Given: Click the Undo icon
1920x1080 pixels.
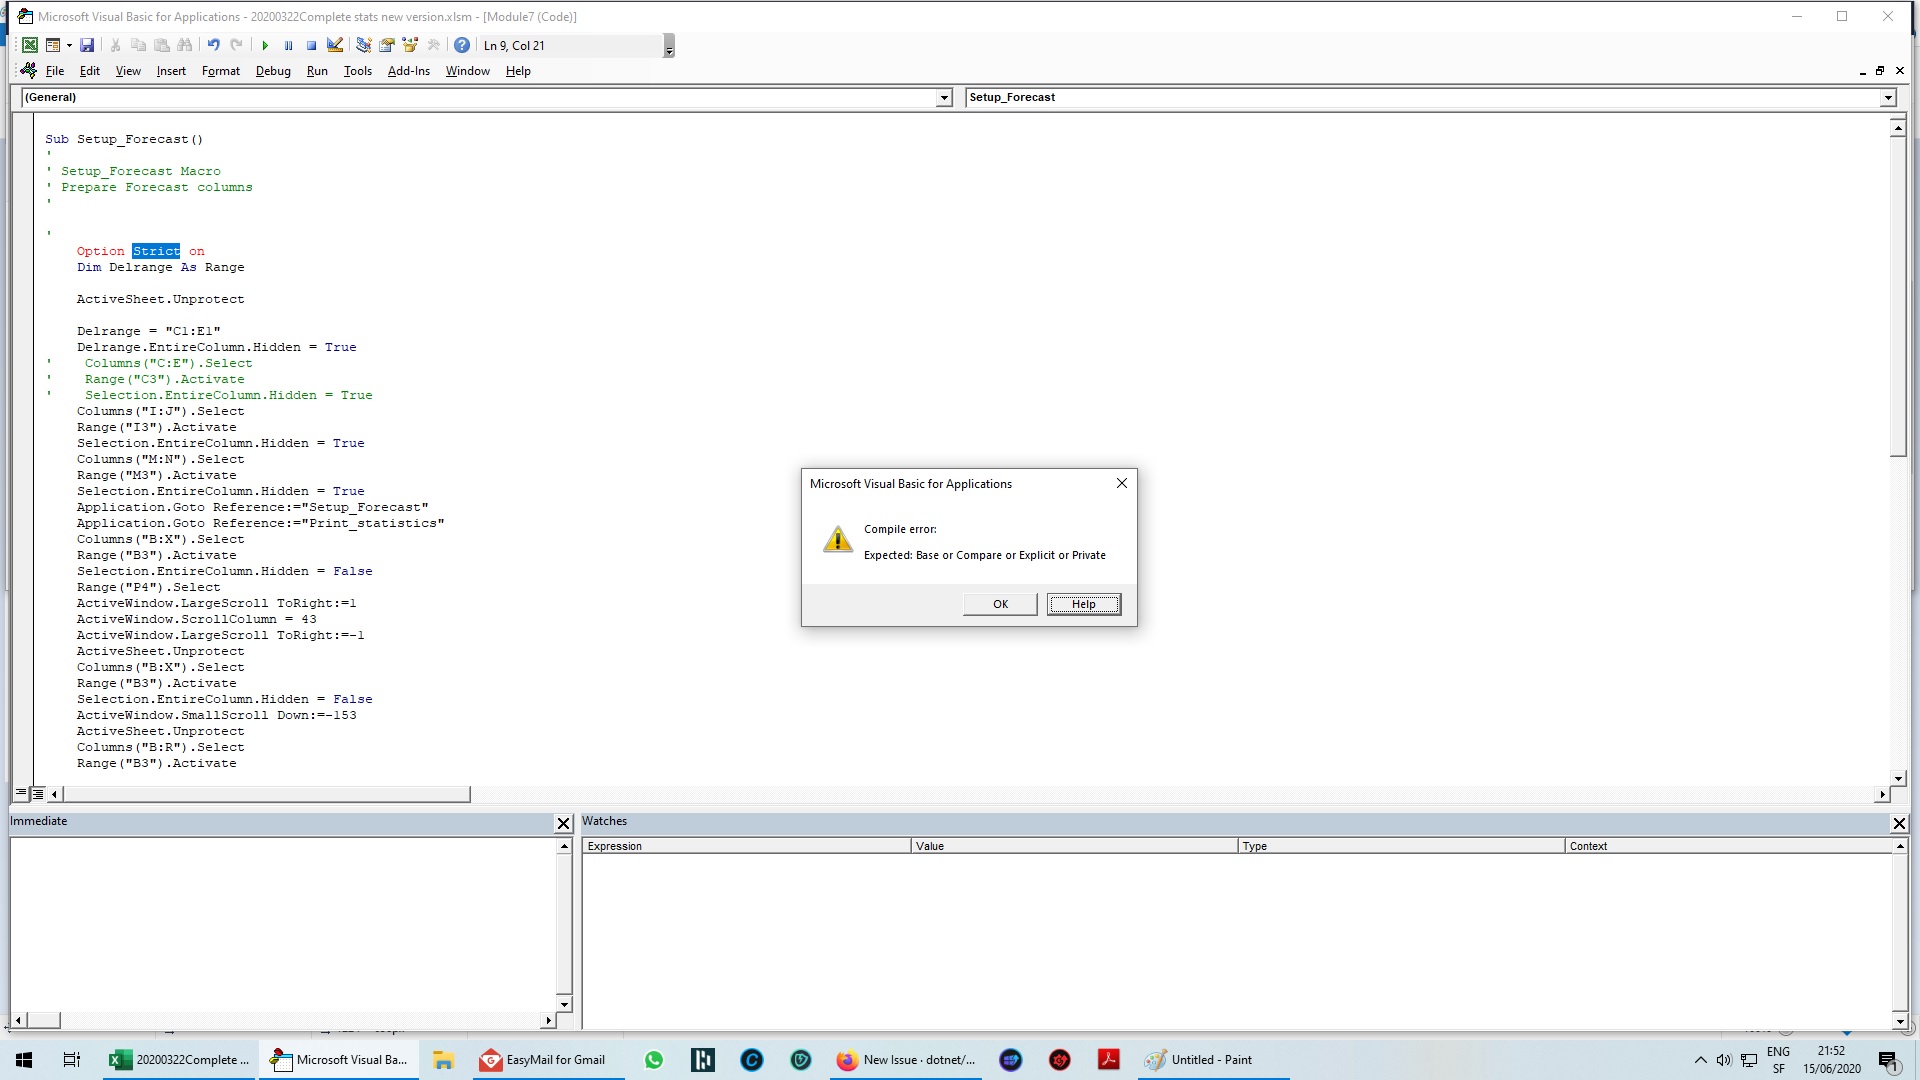Looking at the screenshot, I should [214, 45].
